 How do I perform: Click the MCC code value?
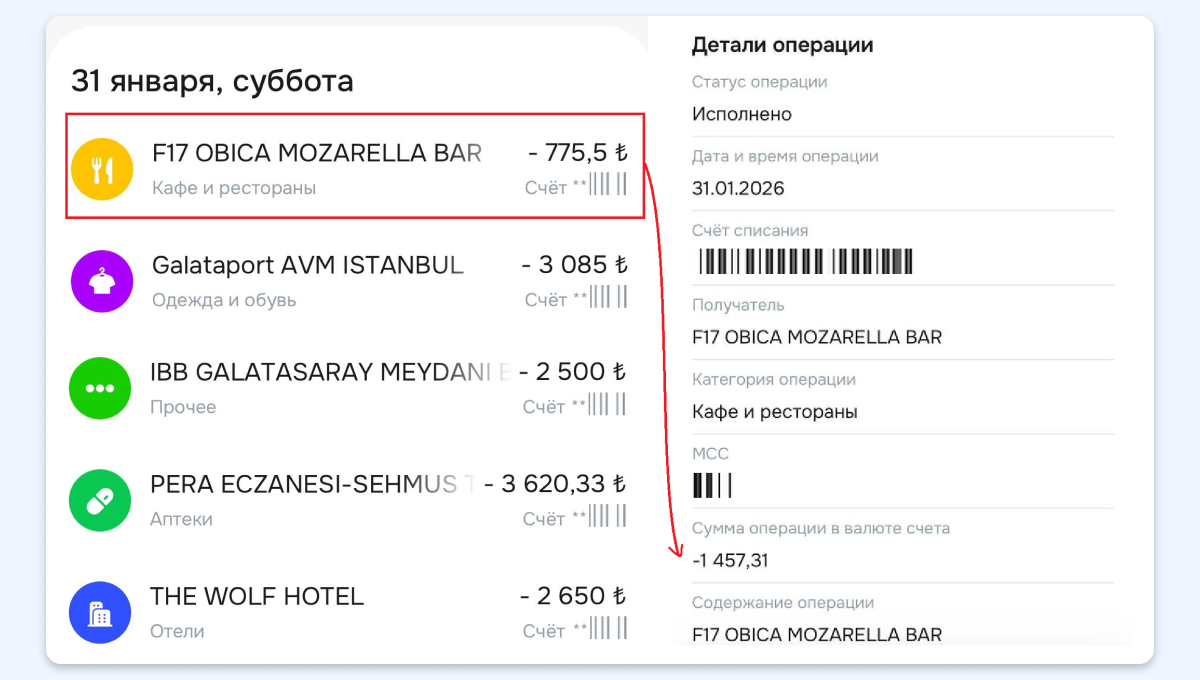713,486
